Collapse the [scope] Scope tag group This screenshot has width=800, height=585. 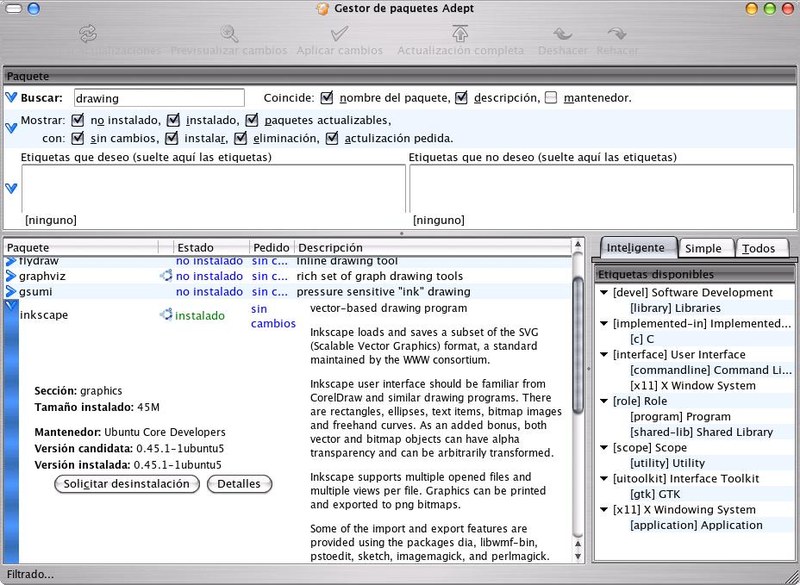(x=604, y=448)
